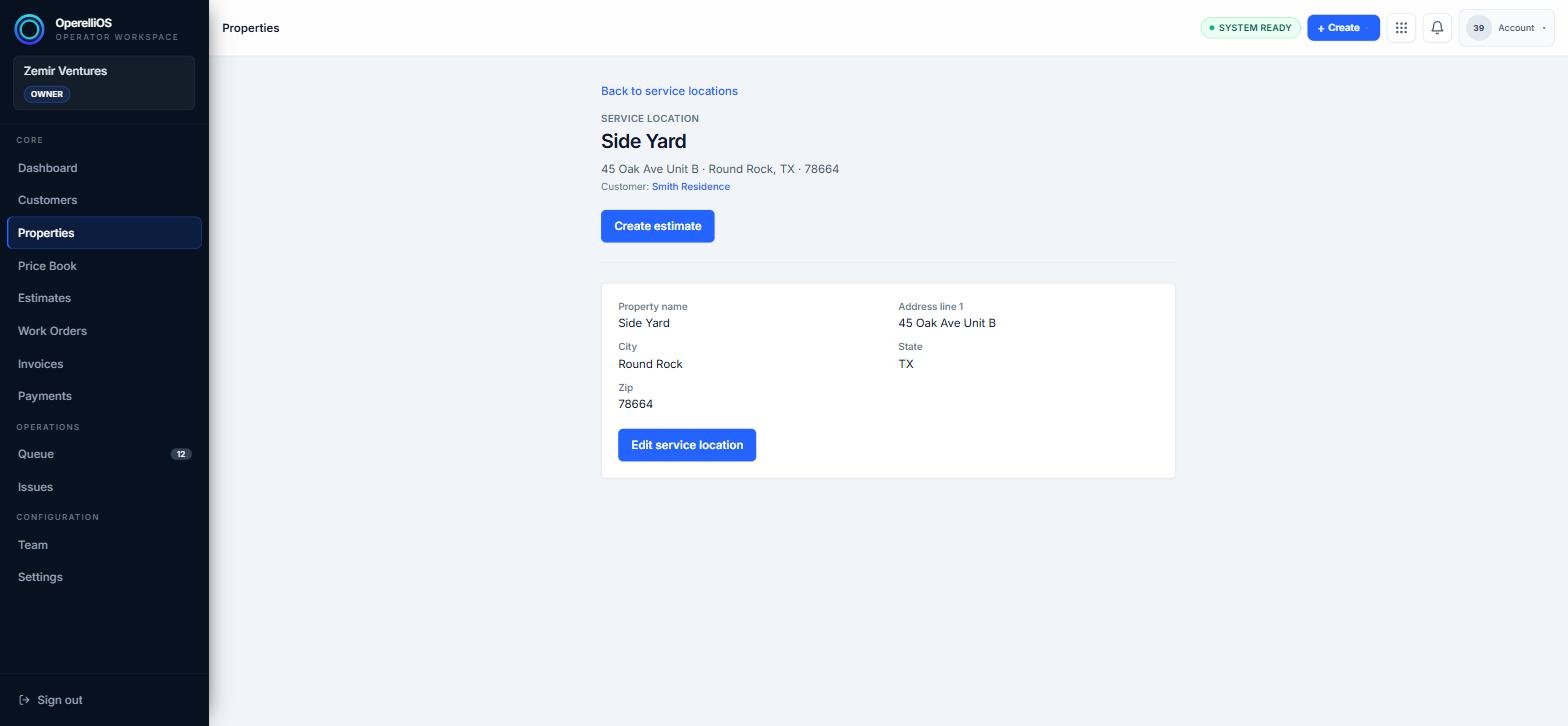Follow Back to service locations link

(669, 91)
